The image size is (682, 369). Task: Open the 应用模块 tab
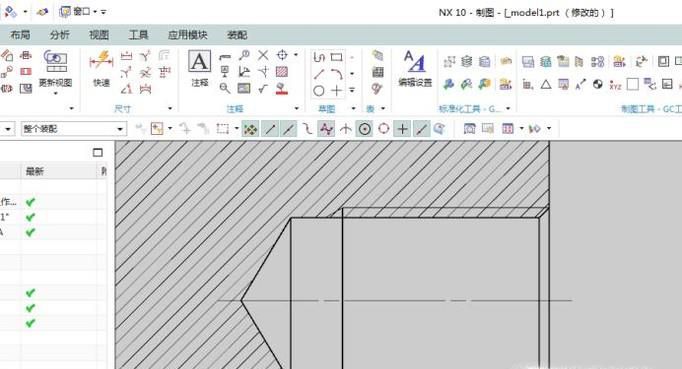188,35
